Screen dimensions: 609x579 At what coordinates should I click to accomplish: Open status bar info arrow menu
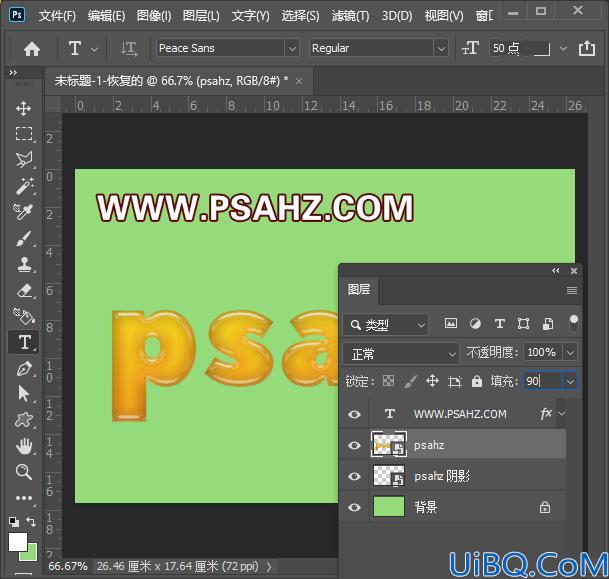[269, 567]
